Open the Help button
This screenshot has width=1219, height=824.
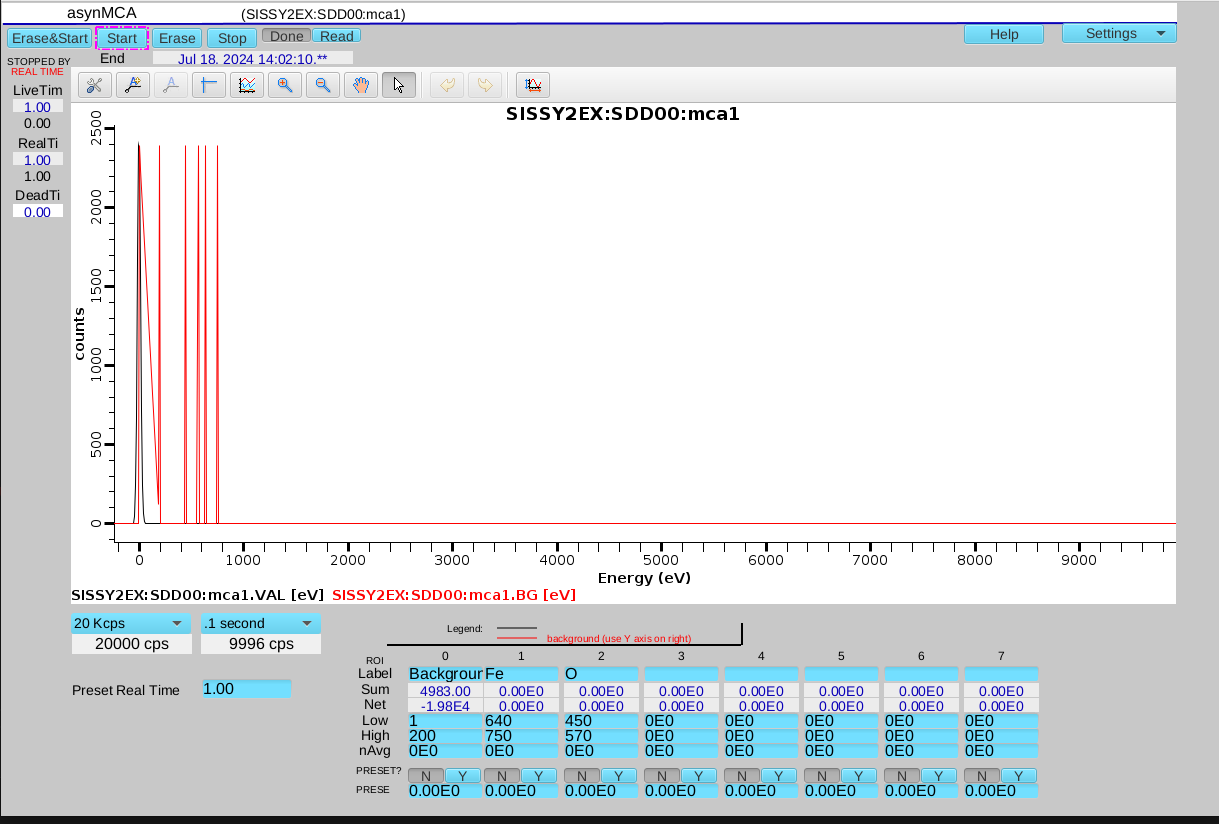(1004, 34)
